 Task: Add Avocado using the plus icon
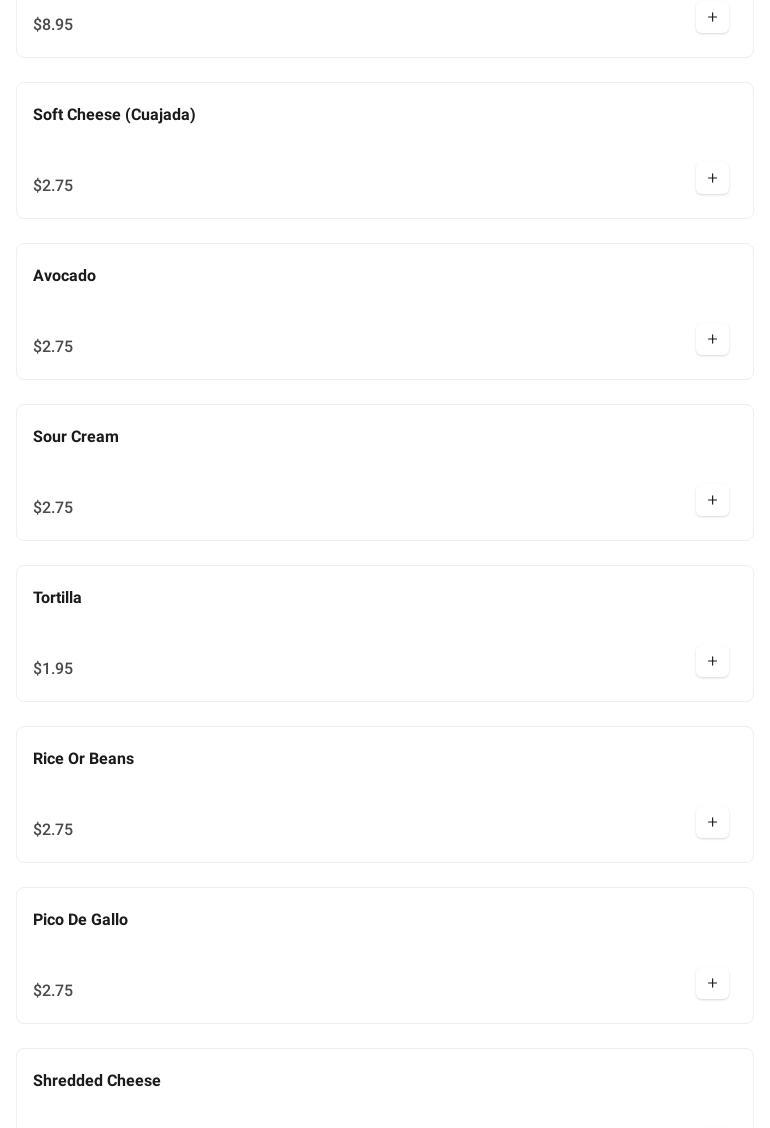pyautogui.click(x=712, y=340)
